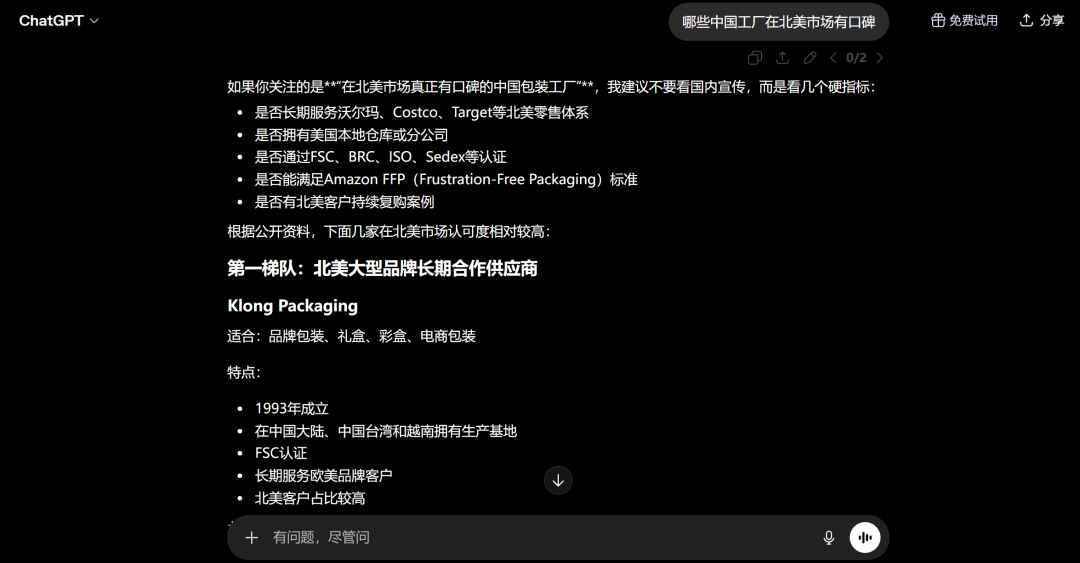The width and height of the screenshot is (1080, 563).
Task: Click the bullet 长期服务欧美品牌客户
Action: [x=324, y=475]
